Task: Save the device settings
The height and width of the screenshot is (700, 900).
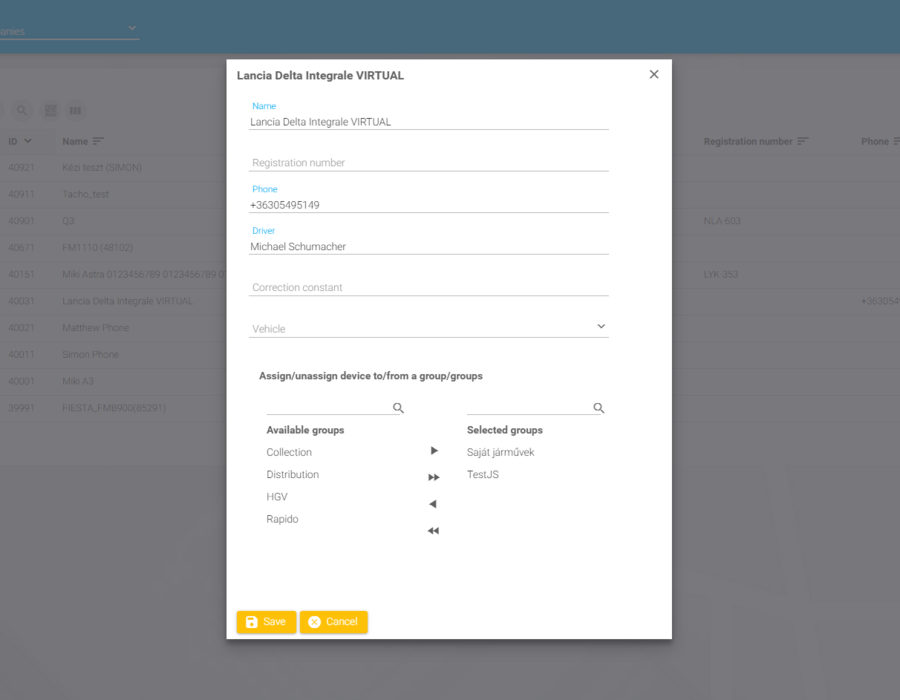Action: pos(266,622)
